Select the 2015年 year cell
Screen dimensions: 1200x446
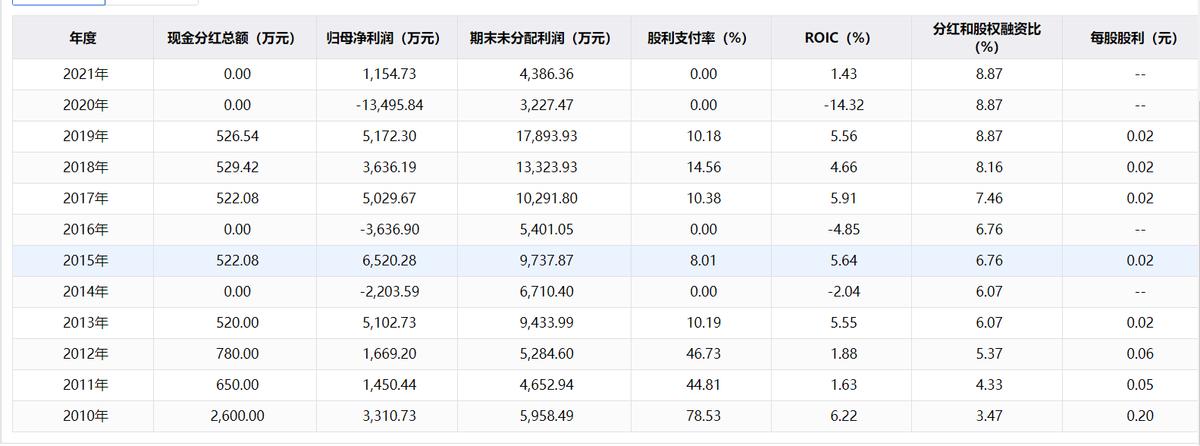pyautogui.click(x=85, y=260)
